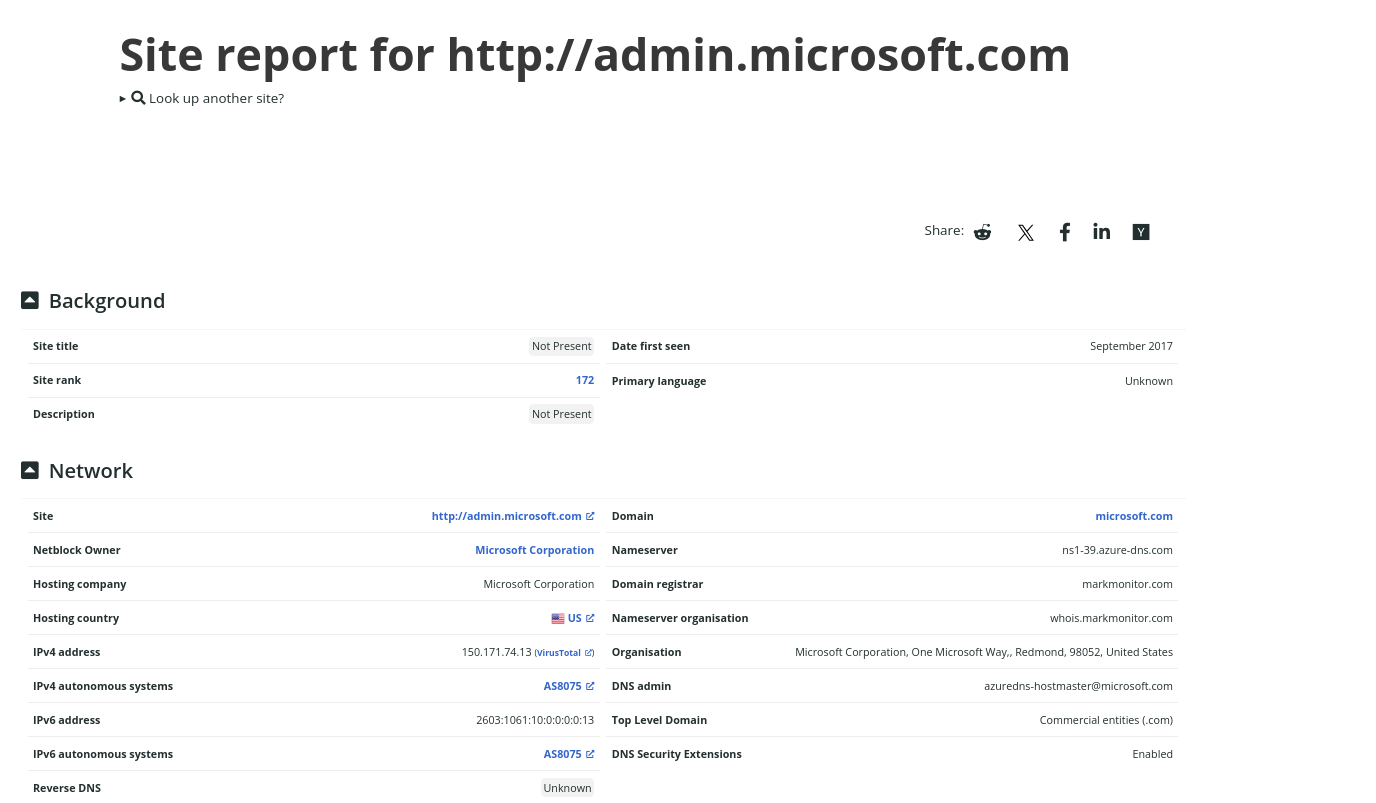Open http://admin.microsoft.com site link
Viewport: 1376px width, 803px height.
pyautogui.click(x=506, y=516)
